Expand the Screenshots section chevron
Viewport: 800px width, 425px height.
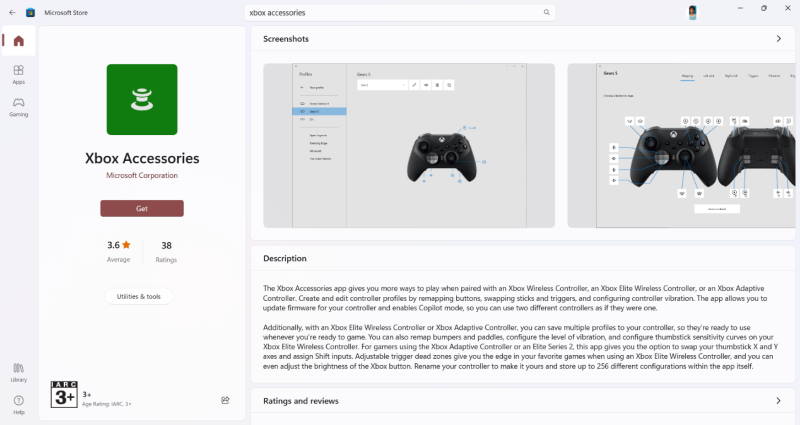[779, 39]
